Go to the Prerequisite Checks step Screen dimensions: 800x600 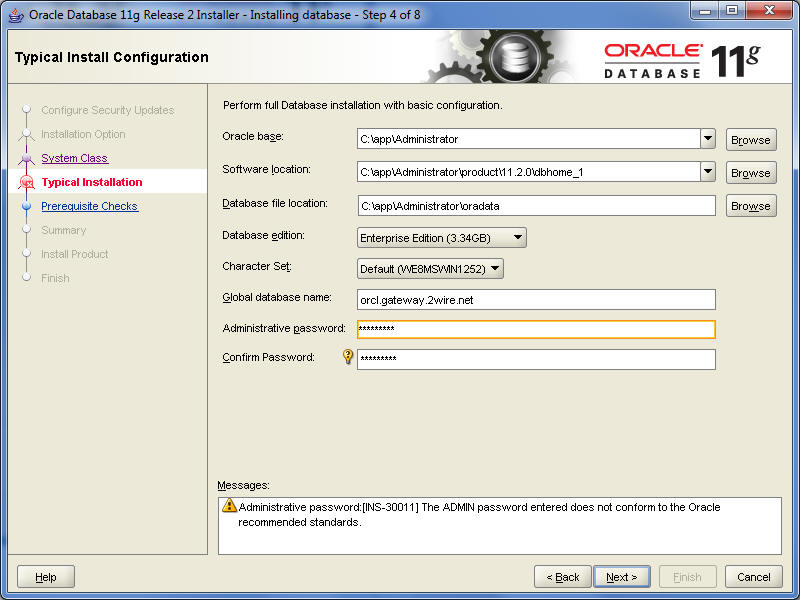[89, 206]
